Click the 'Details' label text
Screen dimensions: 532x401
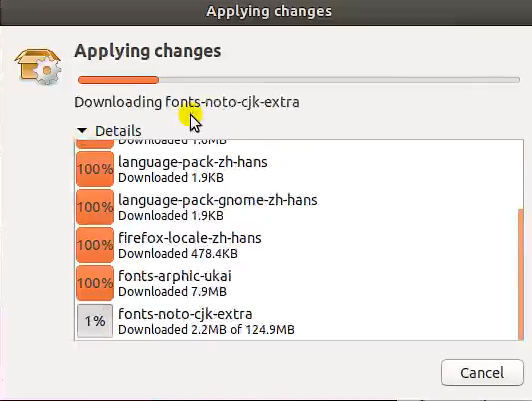118,131
